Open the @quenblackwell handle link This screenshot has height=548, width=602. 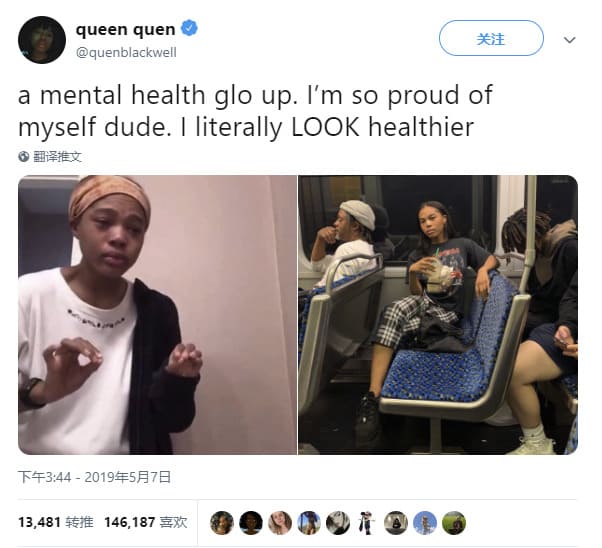tap(126, 52)
